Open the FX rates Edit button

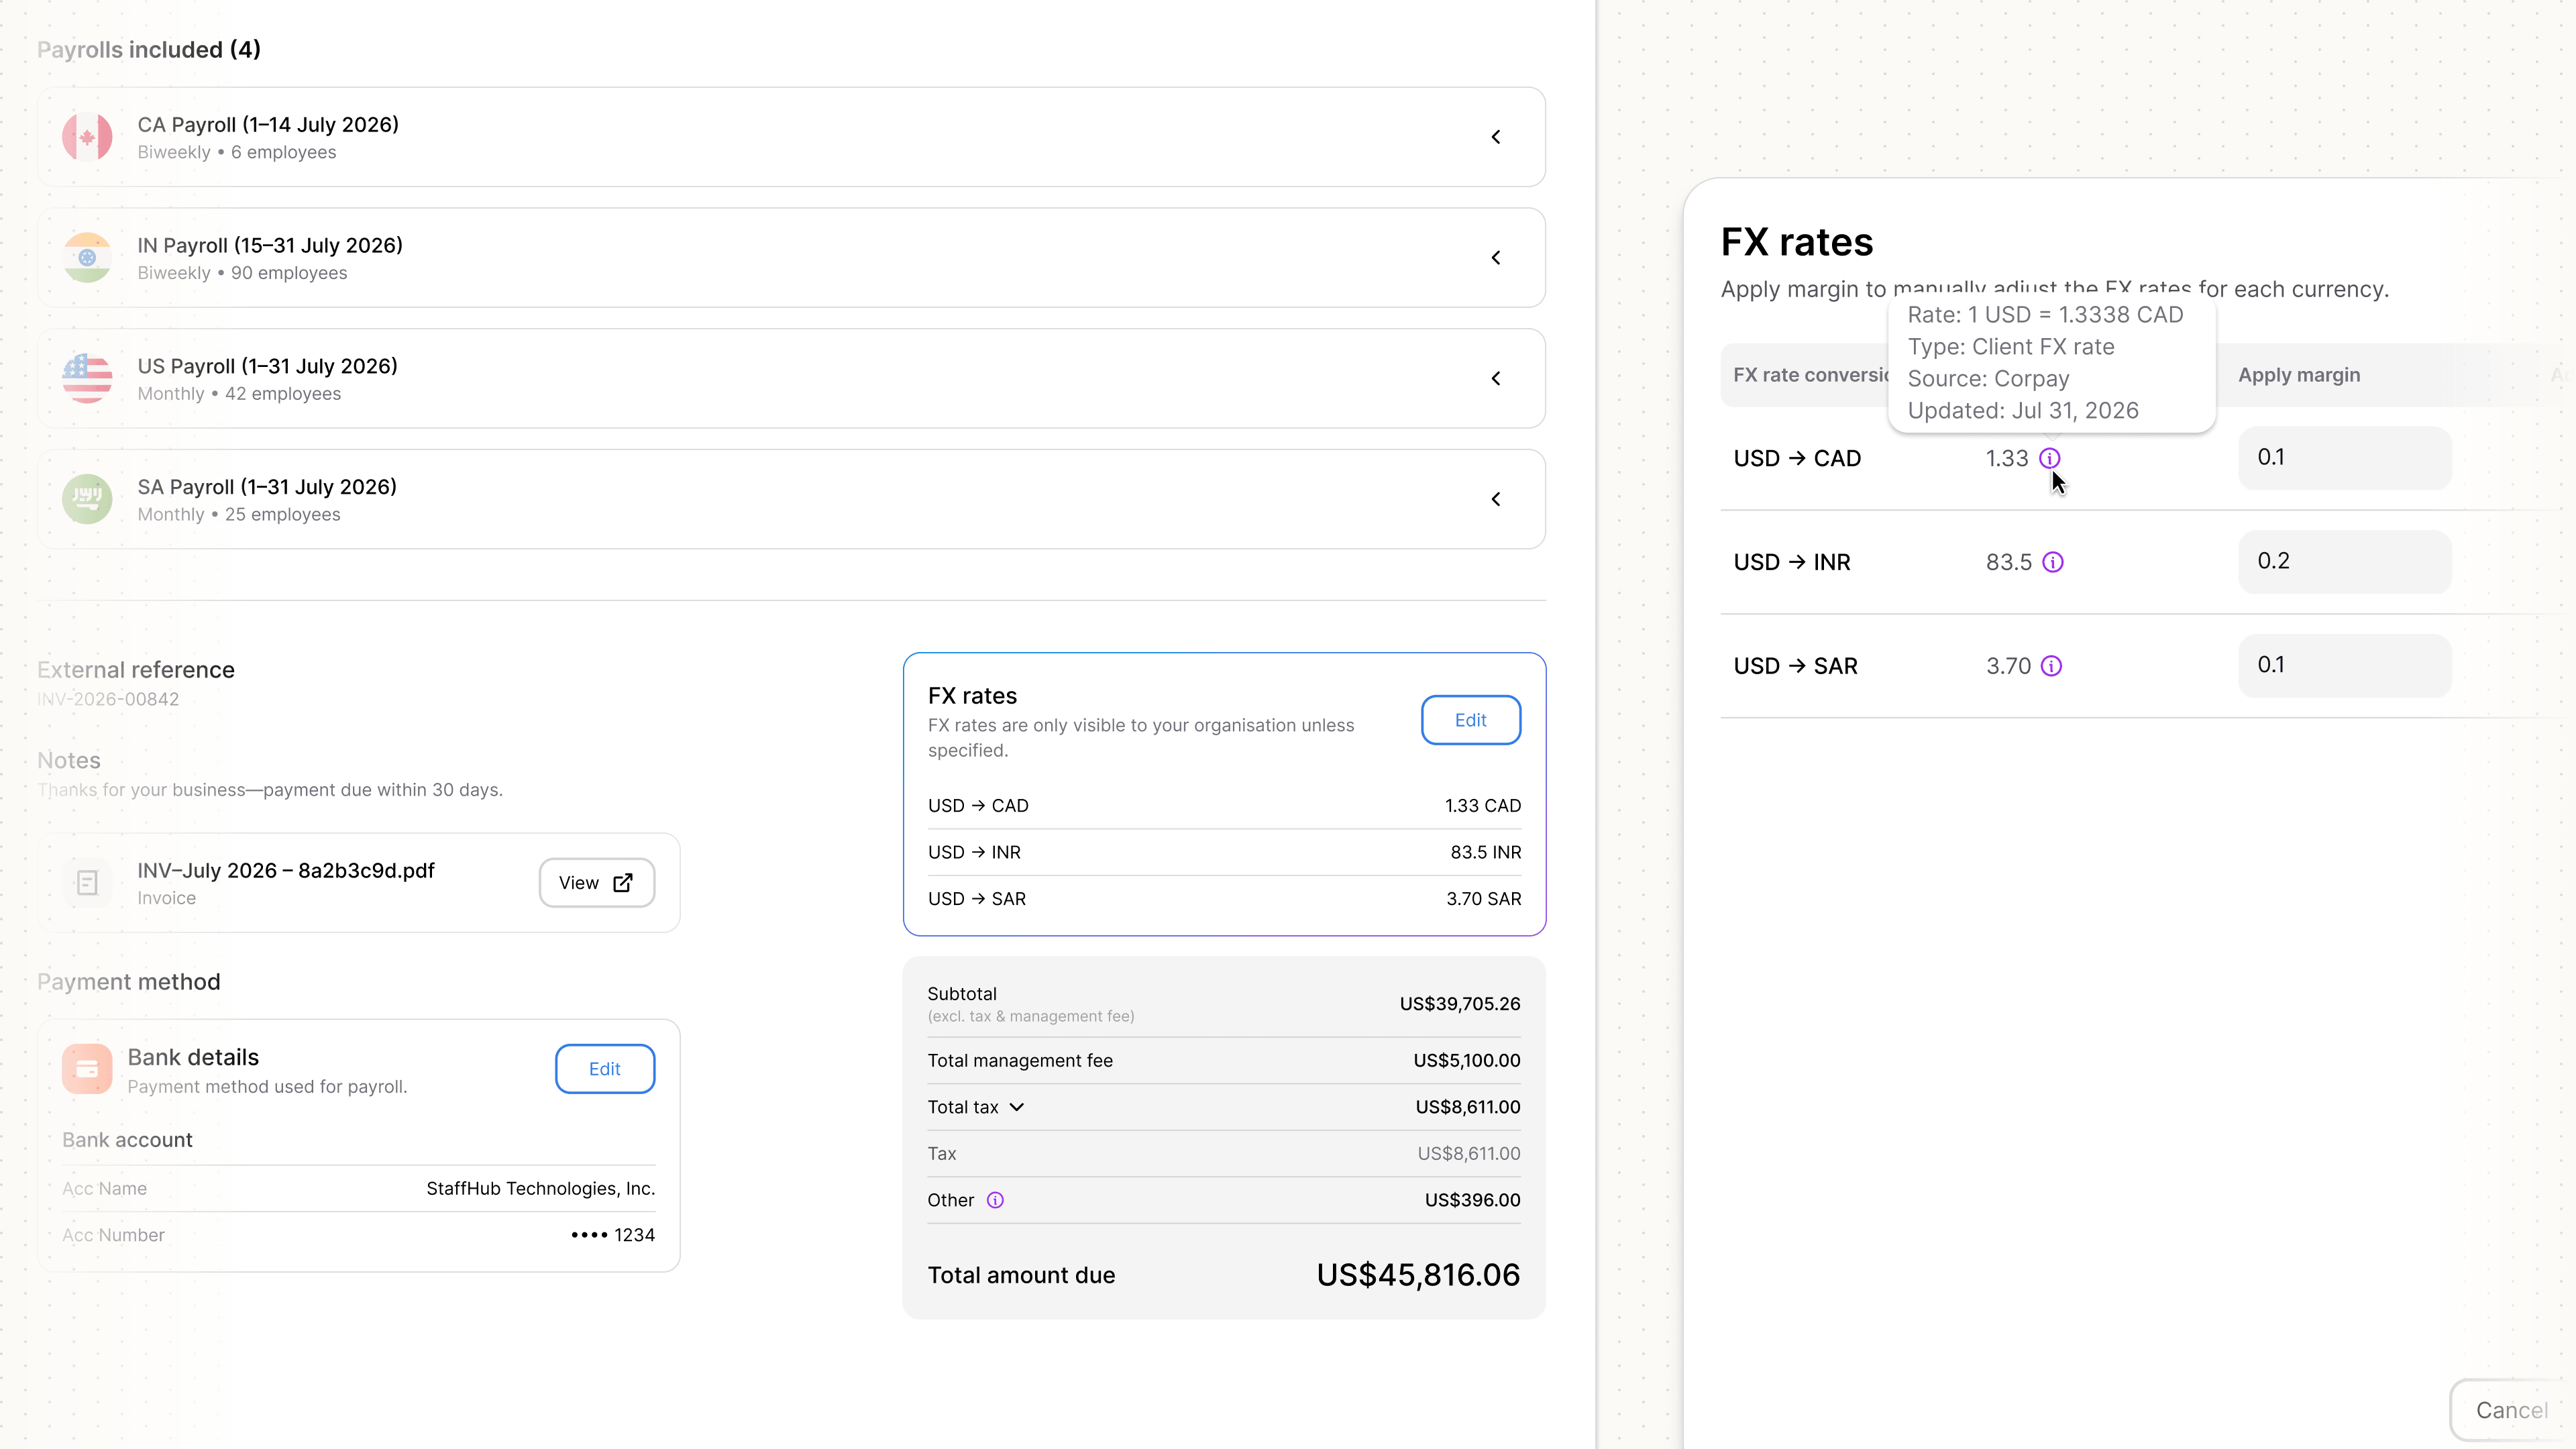click(1471, 720)
